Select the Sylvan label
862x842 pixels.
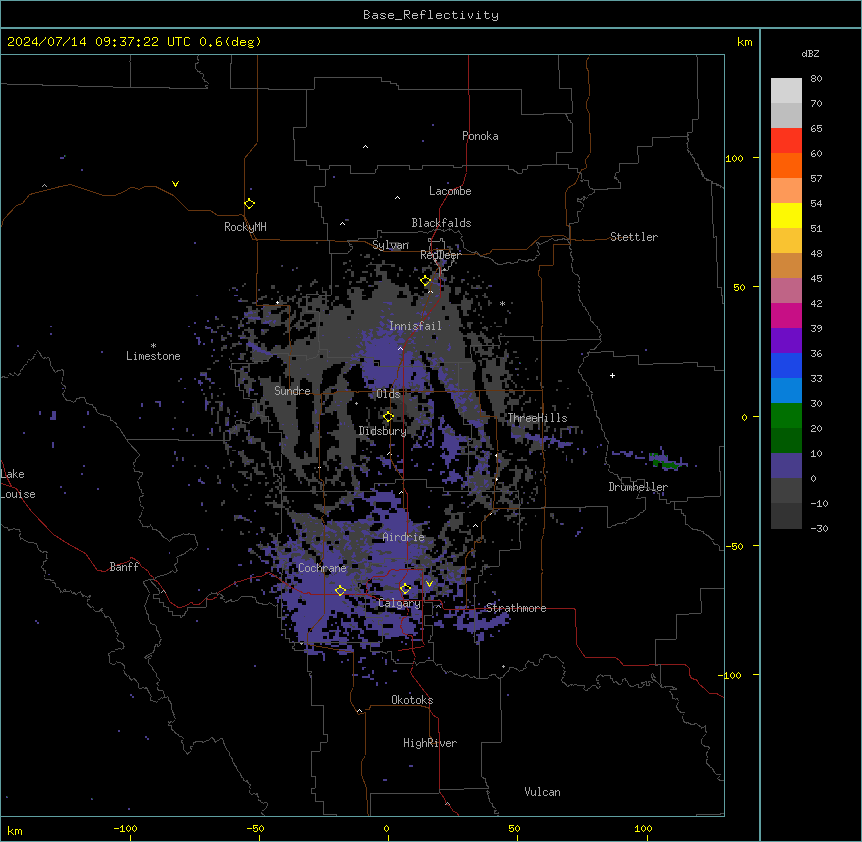(390, 245)
